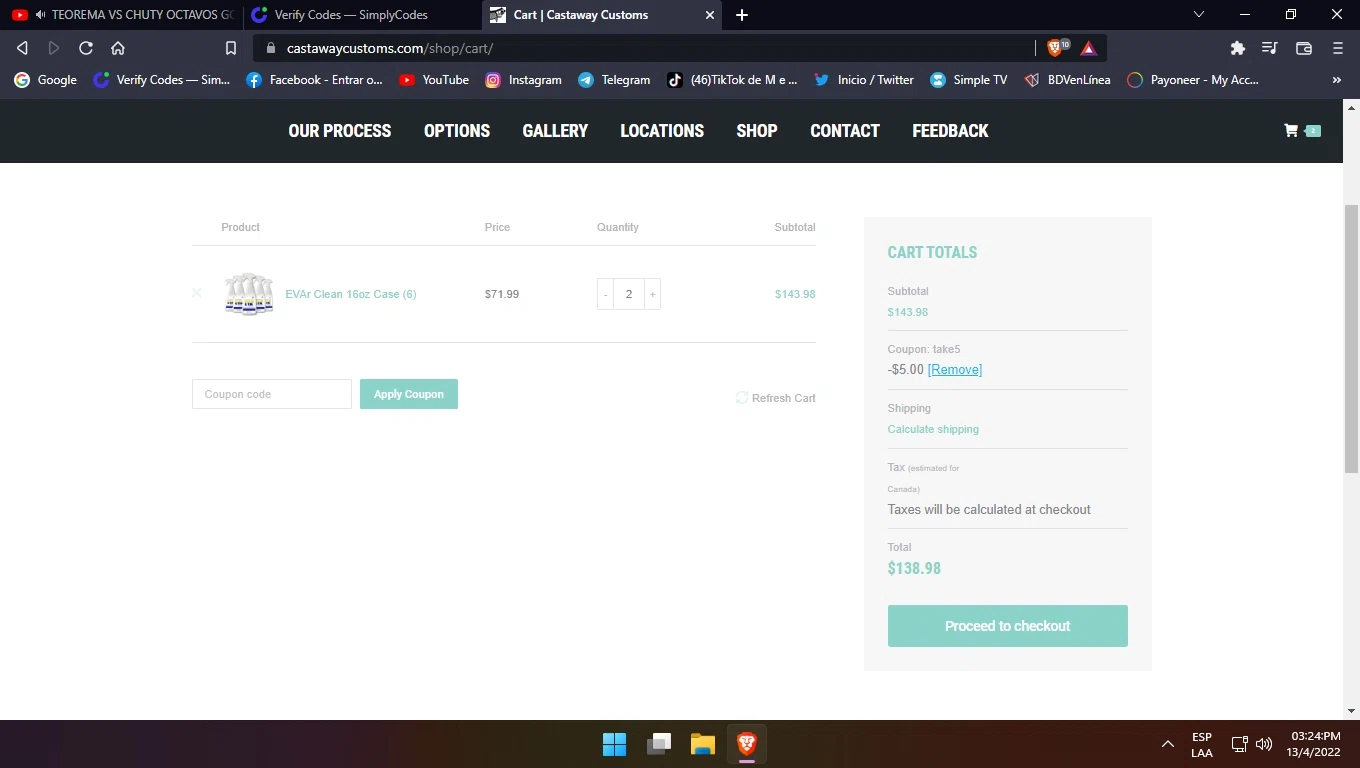Click Proceed to checkout

coord(1008,626)
